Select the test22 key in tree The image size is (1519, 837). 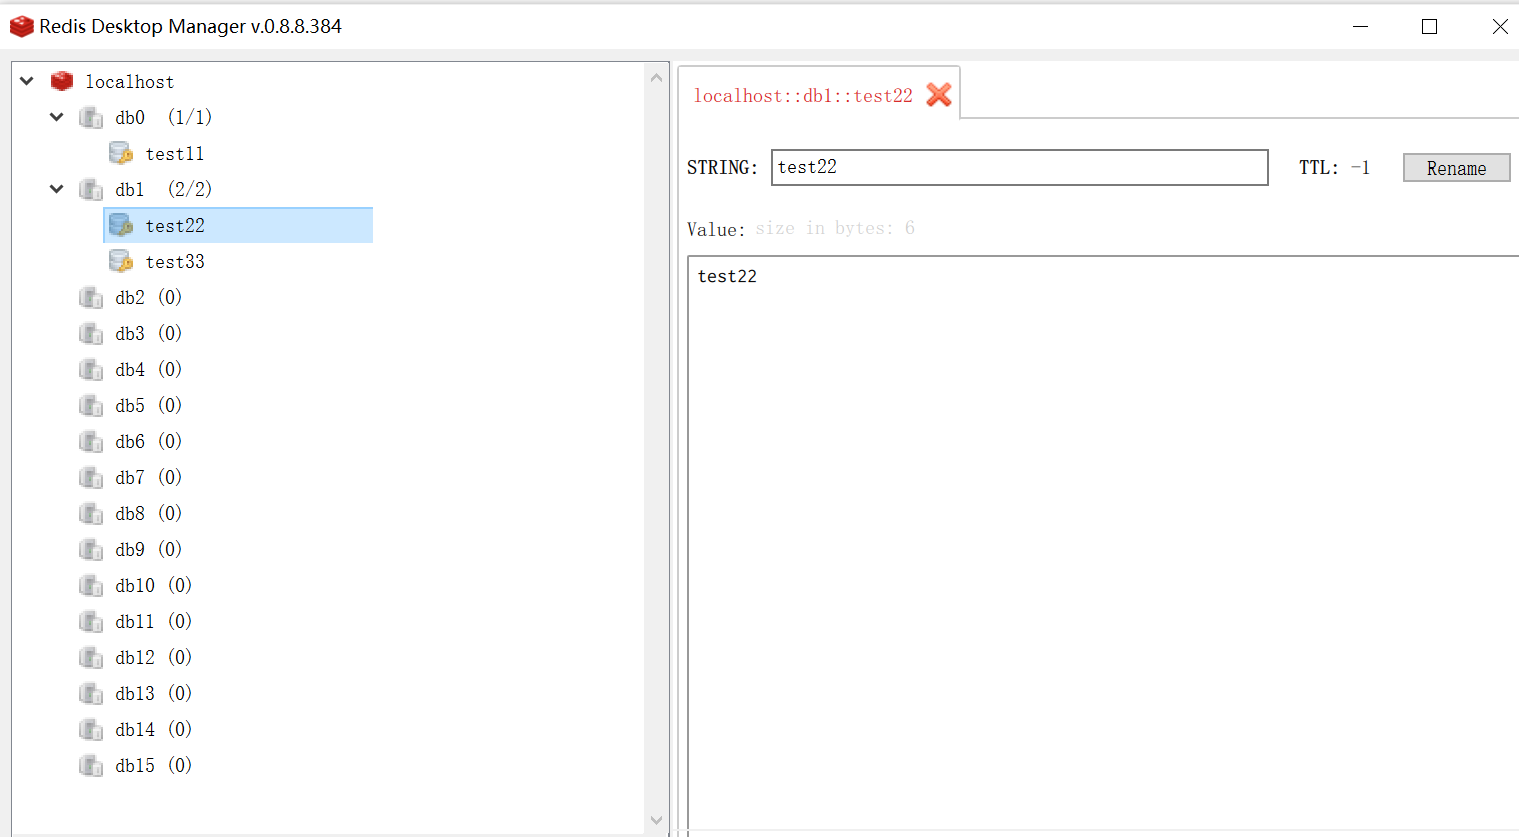(x=238, y=225)
